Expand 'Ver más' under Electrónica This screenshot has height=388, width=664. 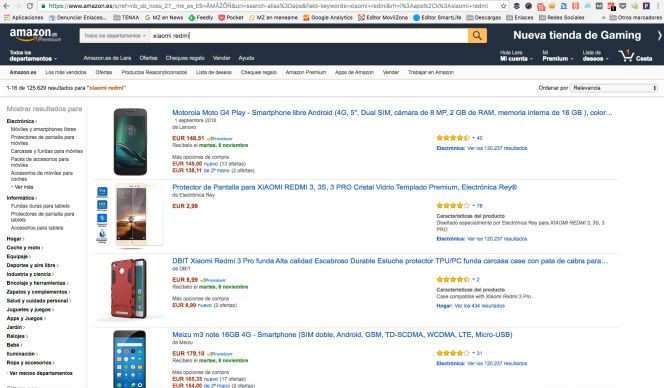tap(22, 187)
